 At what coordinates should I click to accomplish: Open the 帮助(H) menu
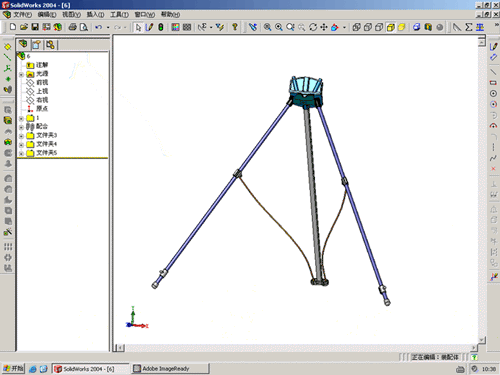170,14
